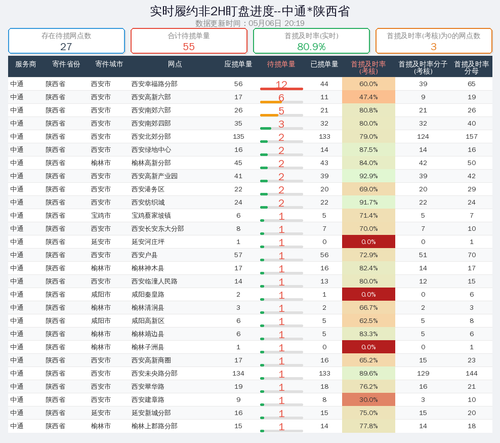Select the 榆林清涧县 network name
This screenshot has width=500, height=443.
[x=148, y=308]
